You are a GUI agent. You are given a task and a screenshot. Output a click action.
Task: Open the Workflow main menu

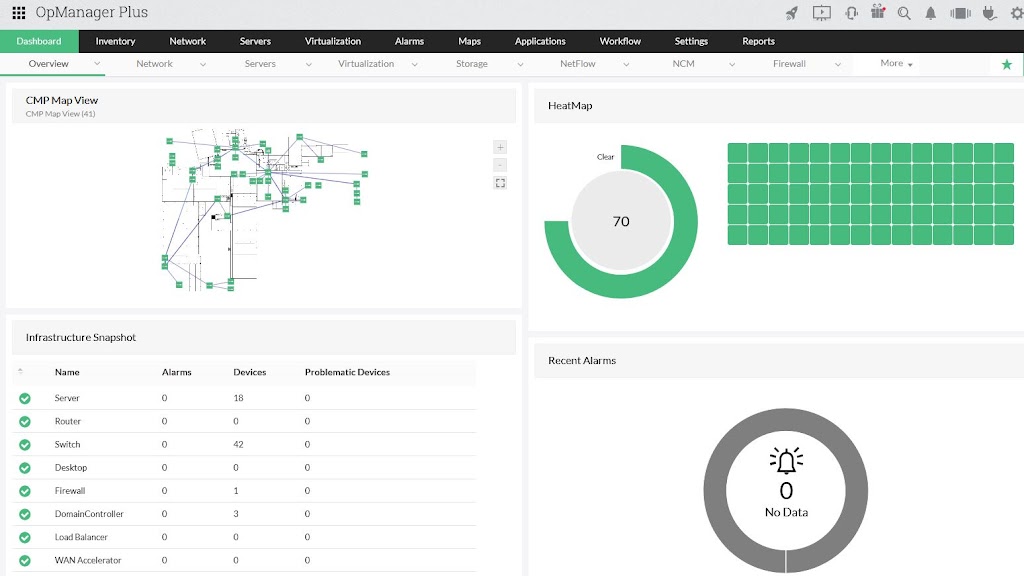[620, 41]
